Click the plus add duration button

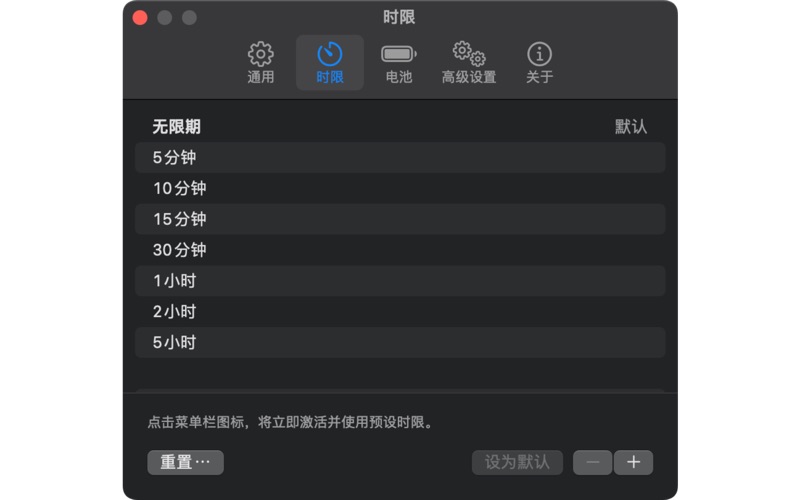pos(633,462)
